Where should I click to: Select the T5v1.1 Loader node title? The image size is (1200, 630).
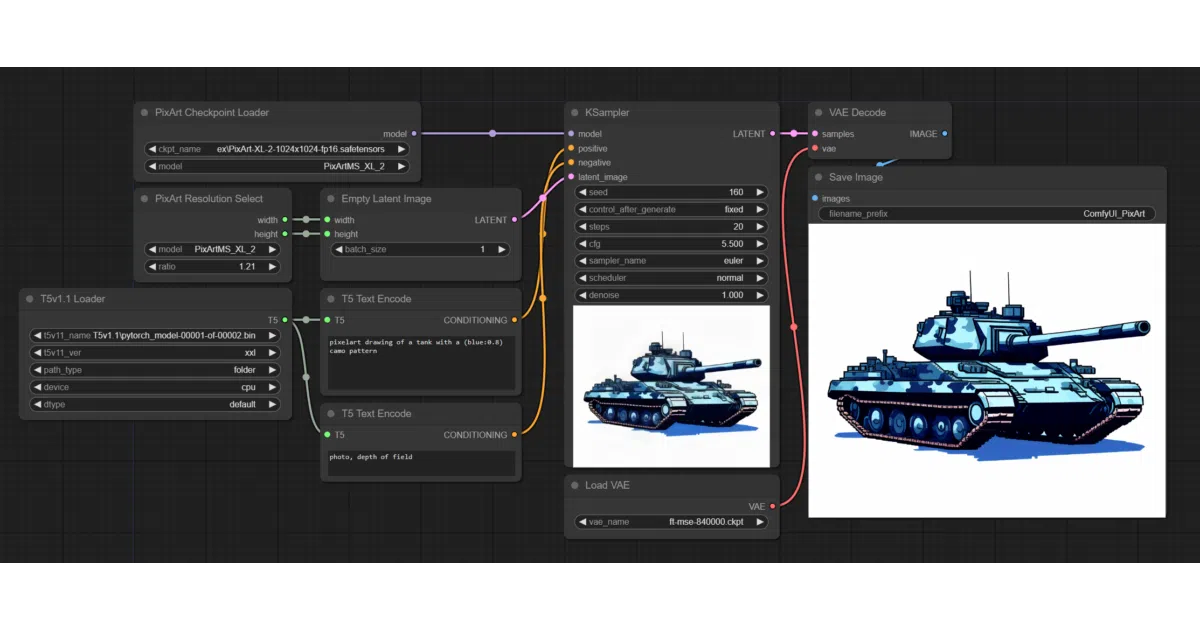pyautogui.click(x=73, y=299)
